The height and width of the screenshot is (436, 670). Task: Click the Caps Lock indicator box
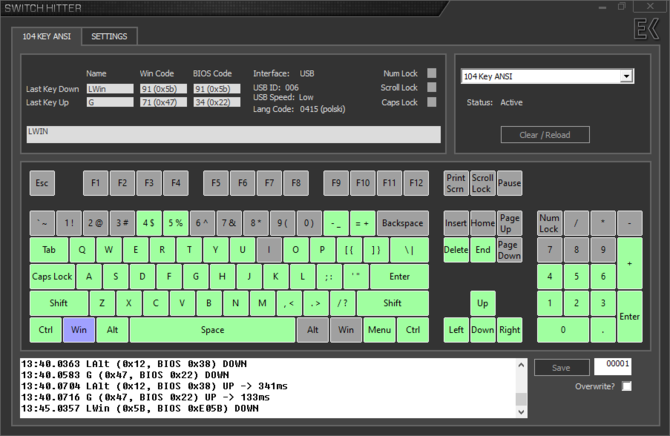tap(432, 102)
